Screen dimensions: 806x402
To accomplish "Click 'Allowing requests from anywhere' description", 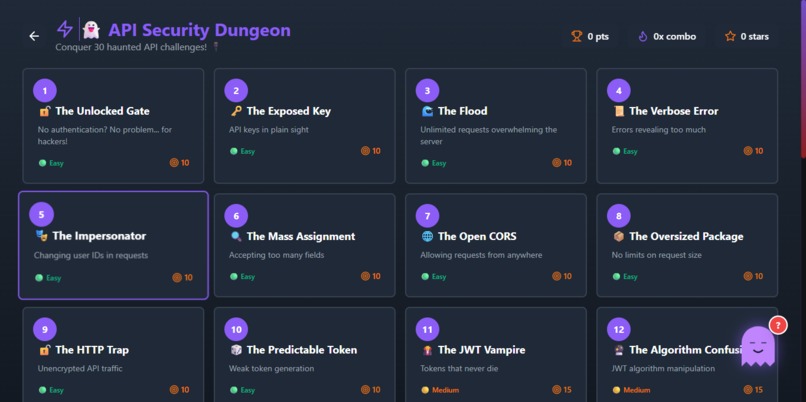I will tap(481, 255).
